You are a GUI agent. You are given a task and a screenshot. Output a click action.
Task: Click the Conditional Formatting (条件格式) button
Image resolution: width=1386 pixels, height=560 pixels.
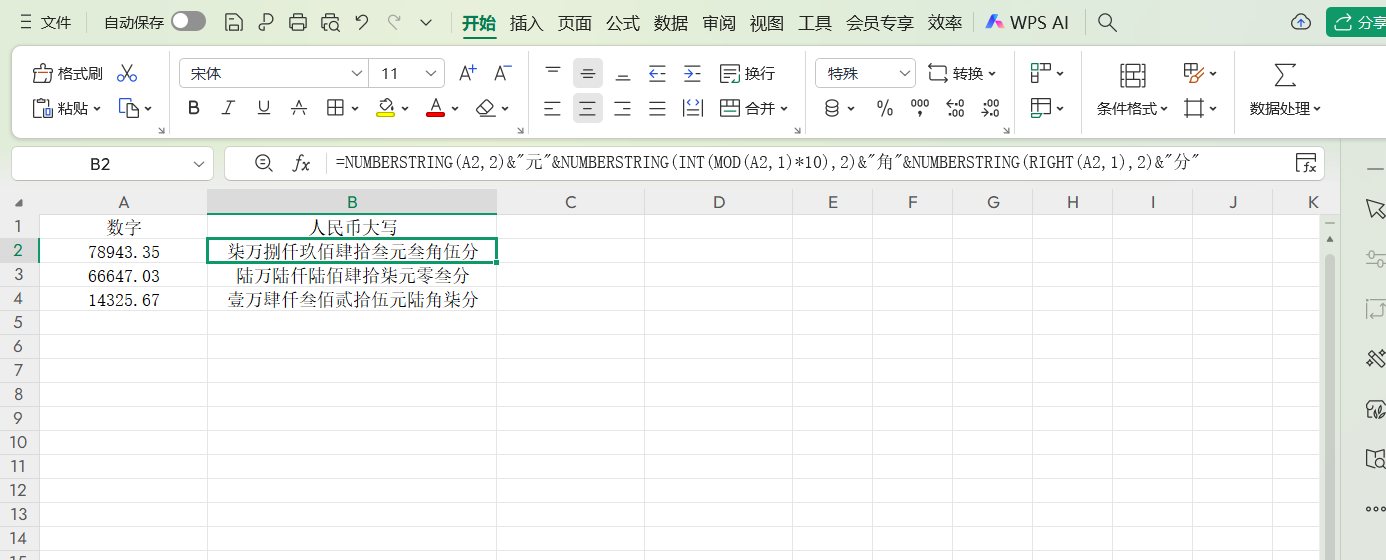1132,108
